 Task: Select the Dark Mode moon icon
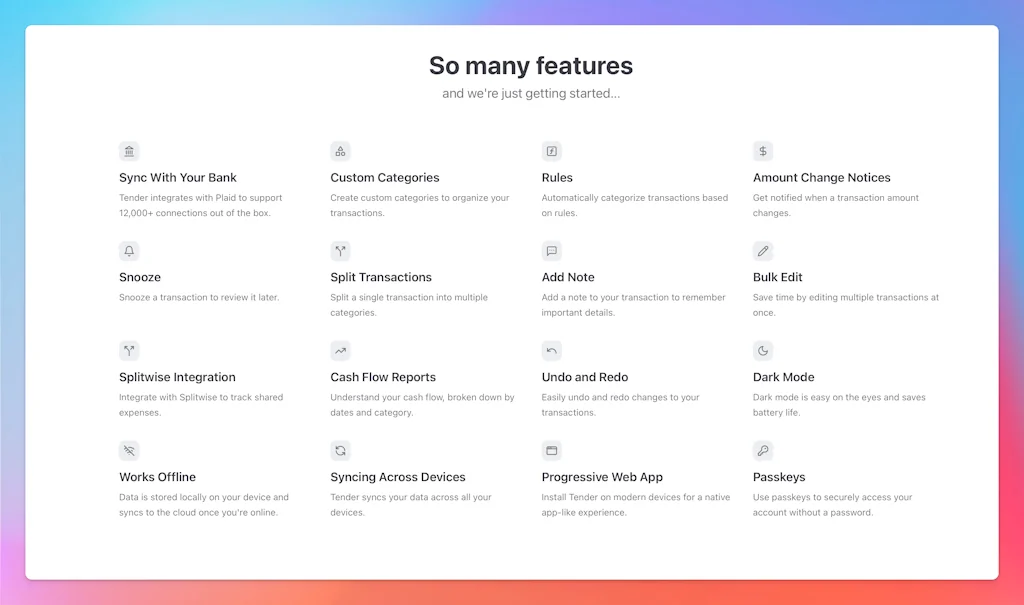[x=763, y=351]
